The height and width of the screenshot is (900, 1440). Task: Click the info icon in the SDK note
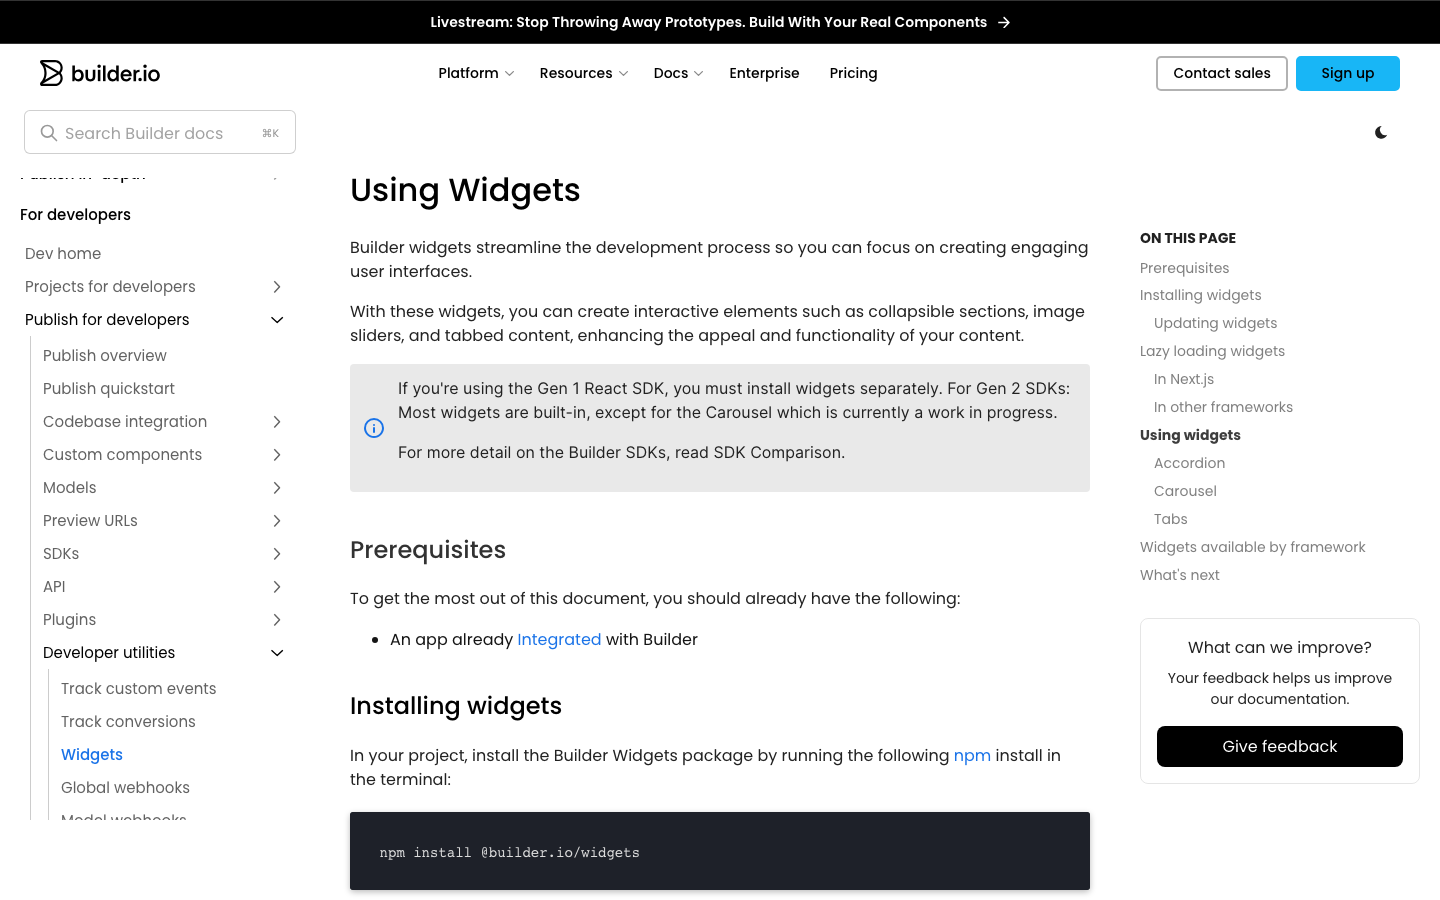374,428
